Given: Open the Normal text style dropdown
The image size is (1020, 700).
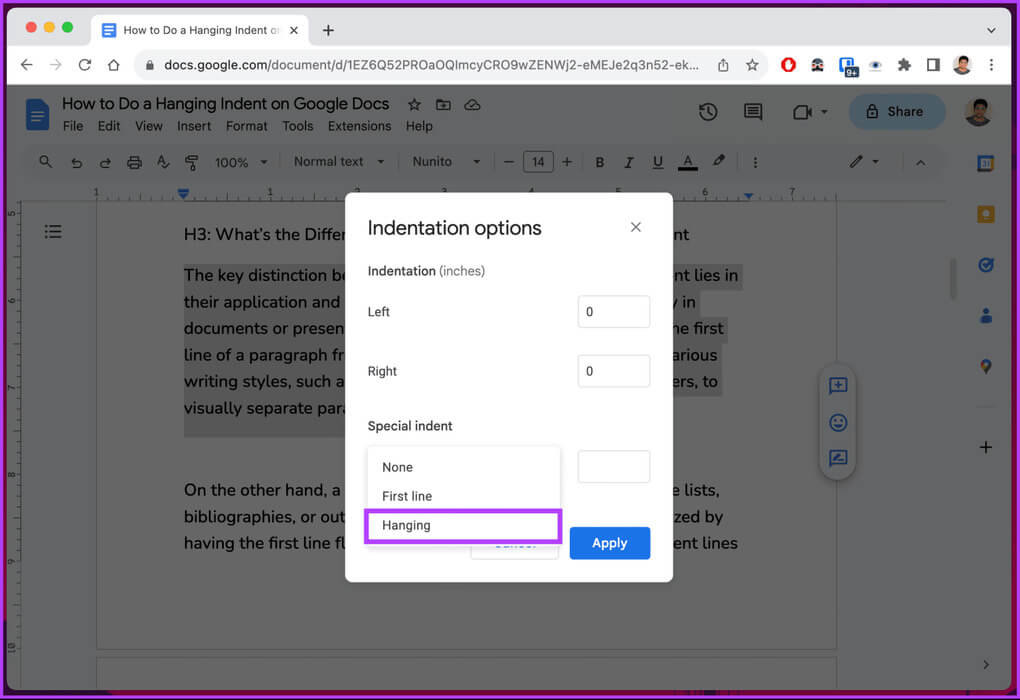Looking at the screenshot, I should (339, 162).
